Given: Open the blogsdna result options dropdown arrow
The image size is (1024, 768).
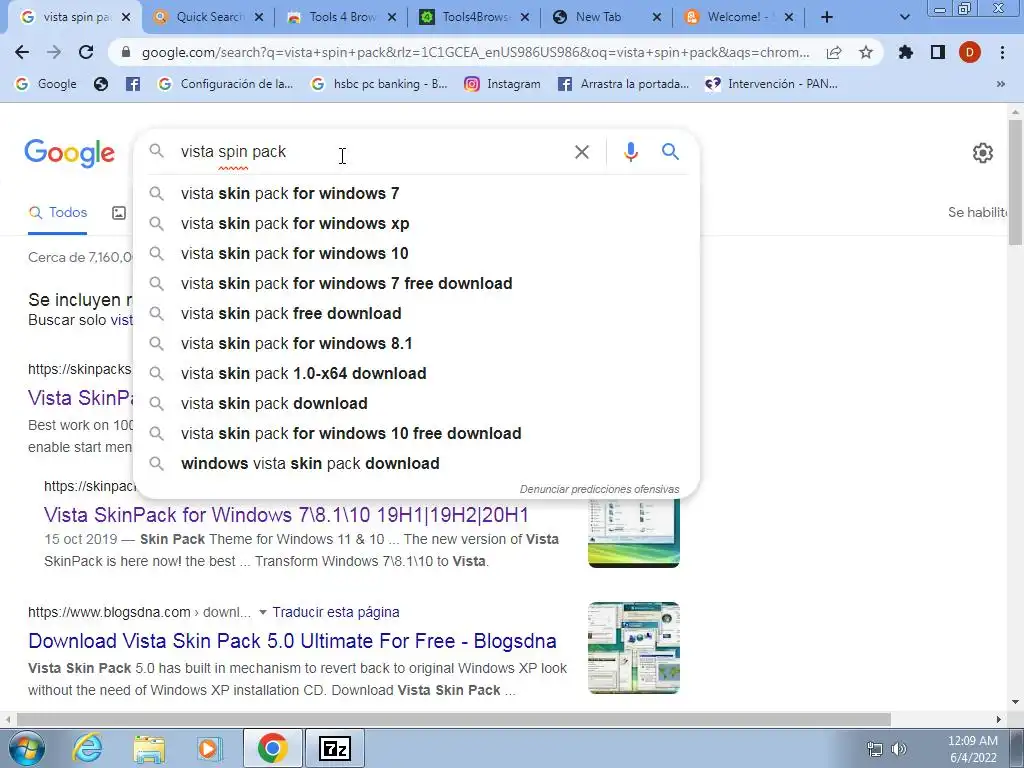Looking at the screenshot, I should 263,612.
